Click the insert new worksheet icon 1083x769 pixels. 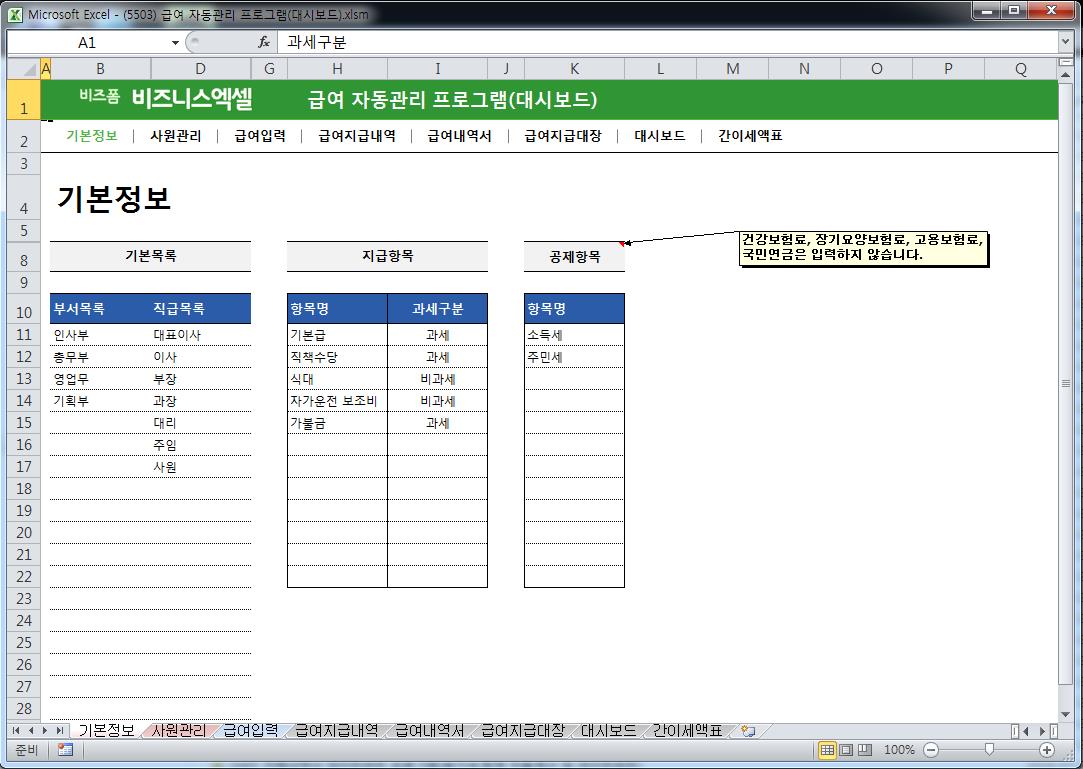pyautogui.click(x=748, y=730)
